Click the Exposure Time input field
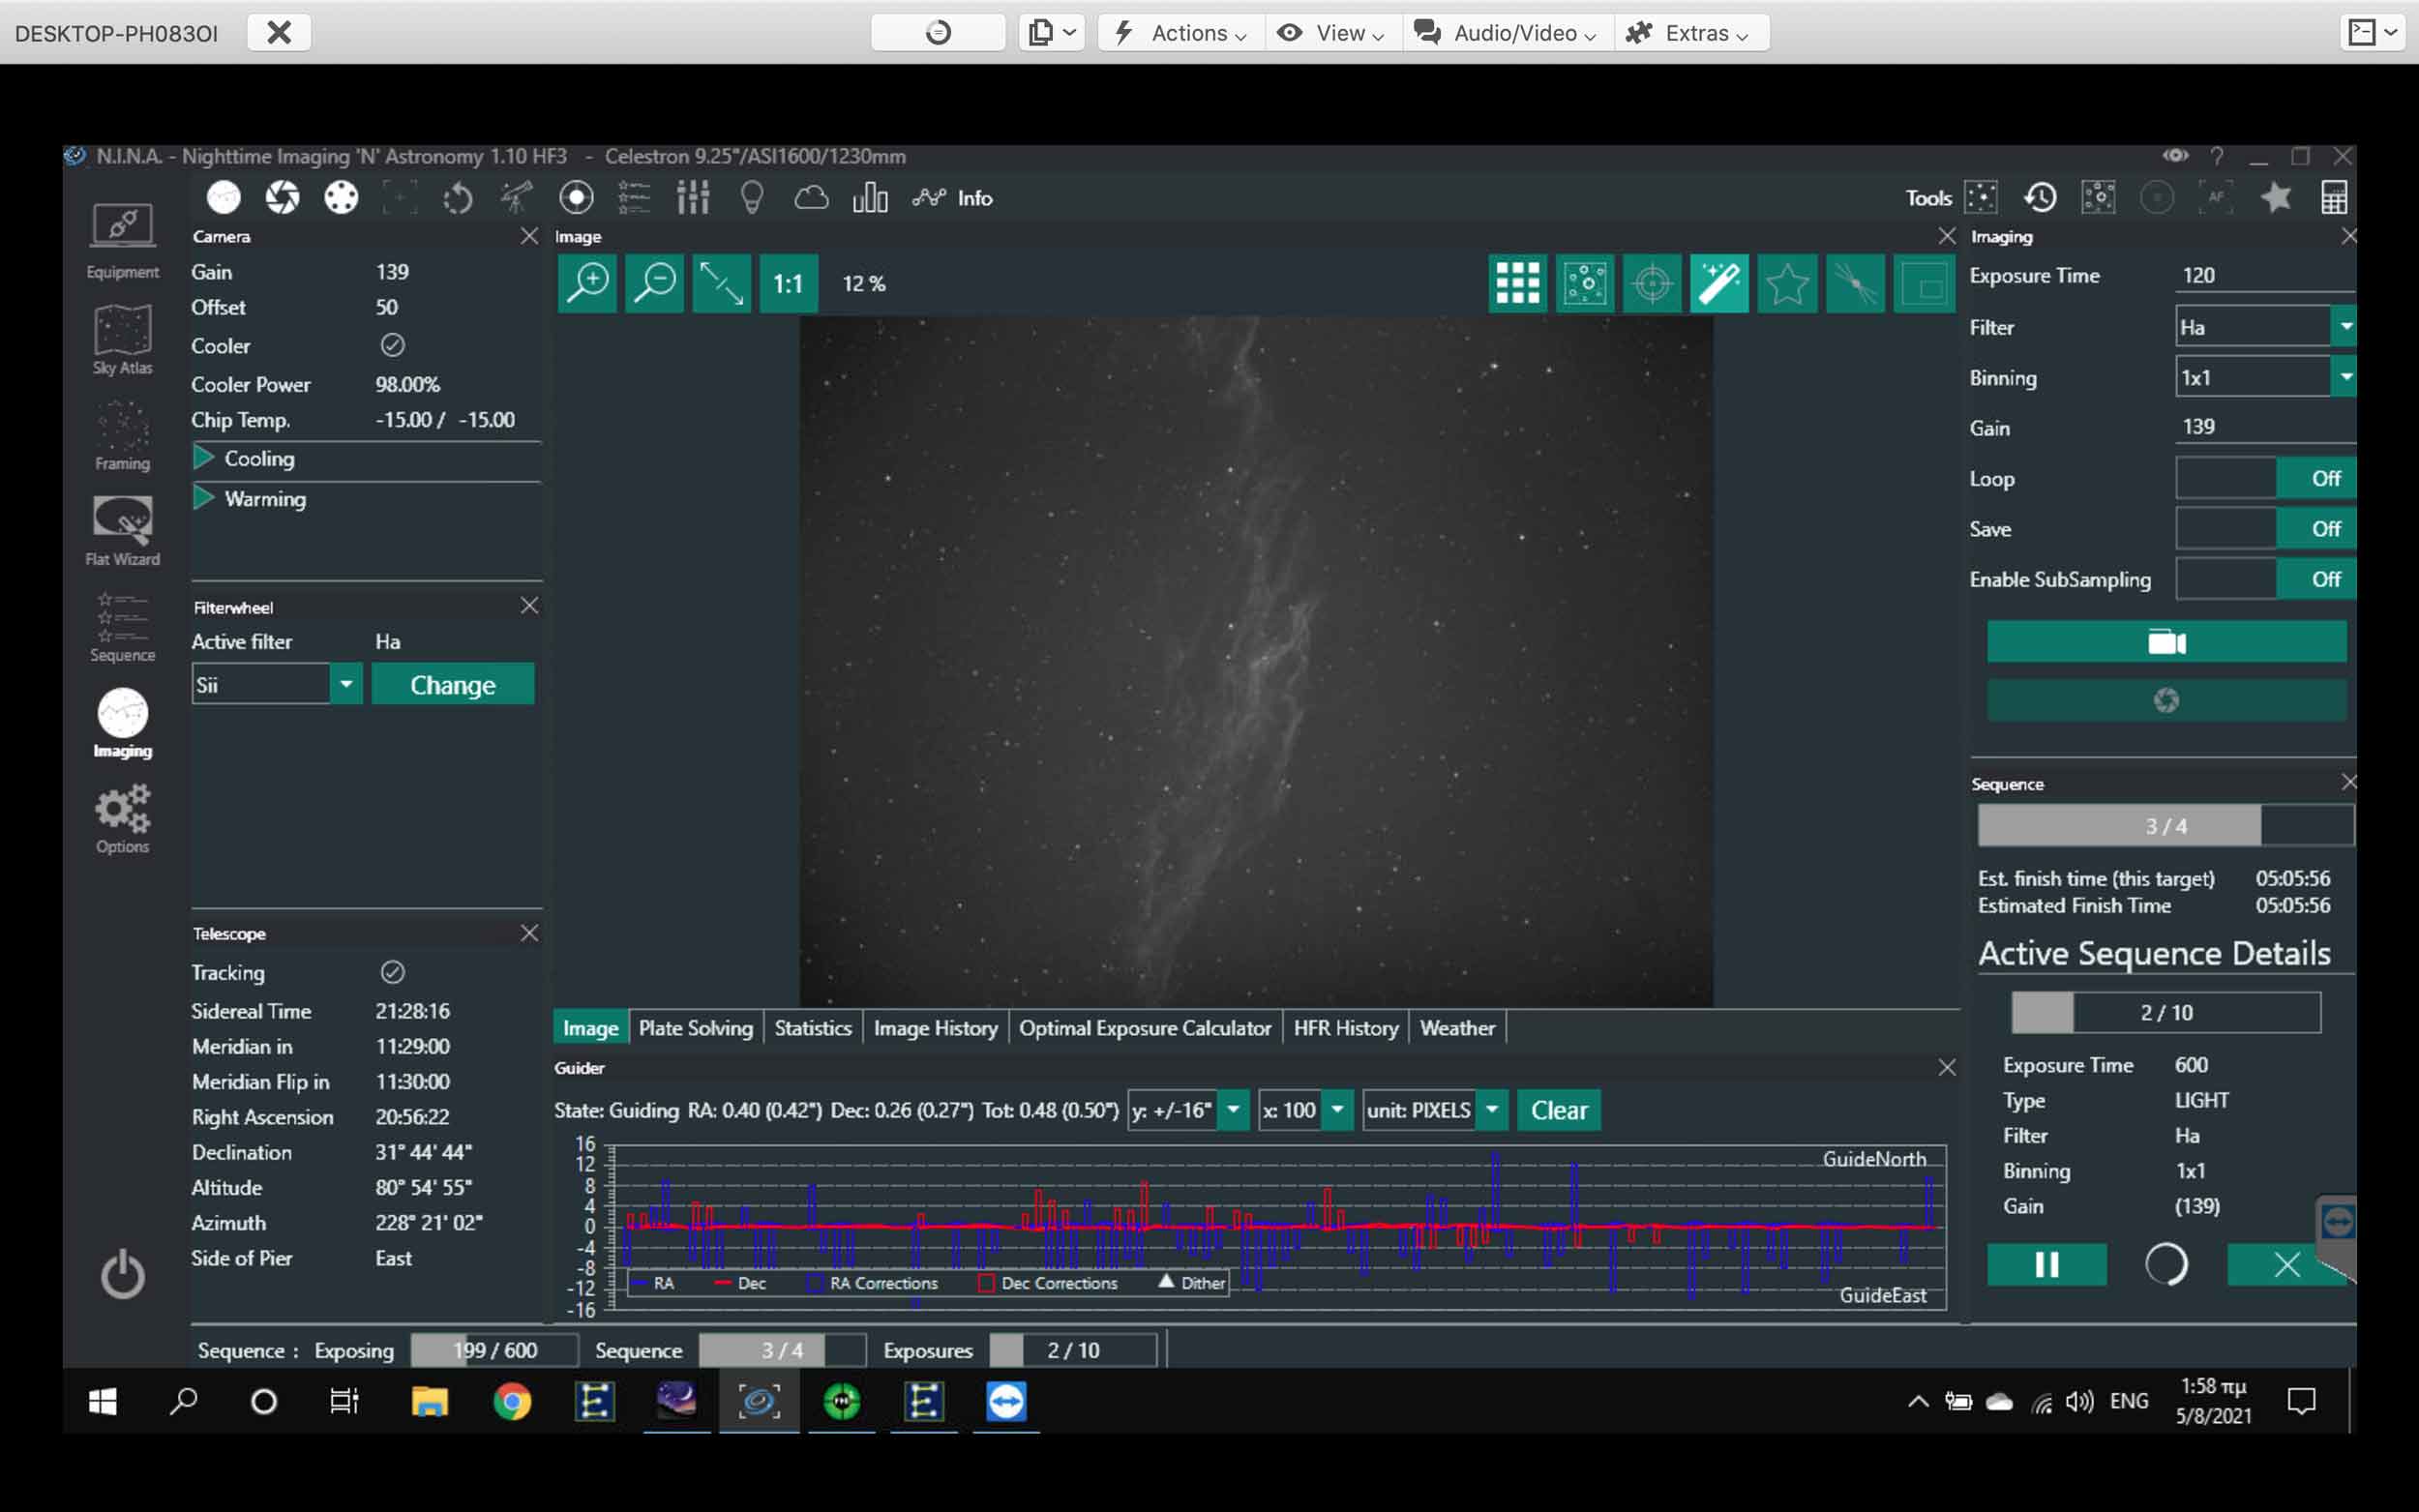 click(2262, 276)
